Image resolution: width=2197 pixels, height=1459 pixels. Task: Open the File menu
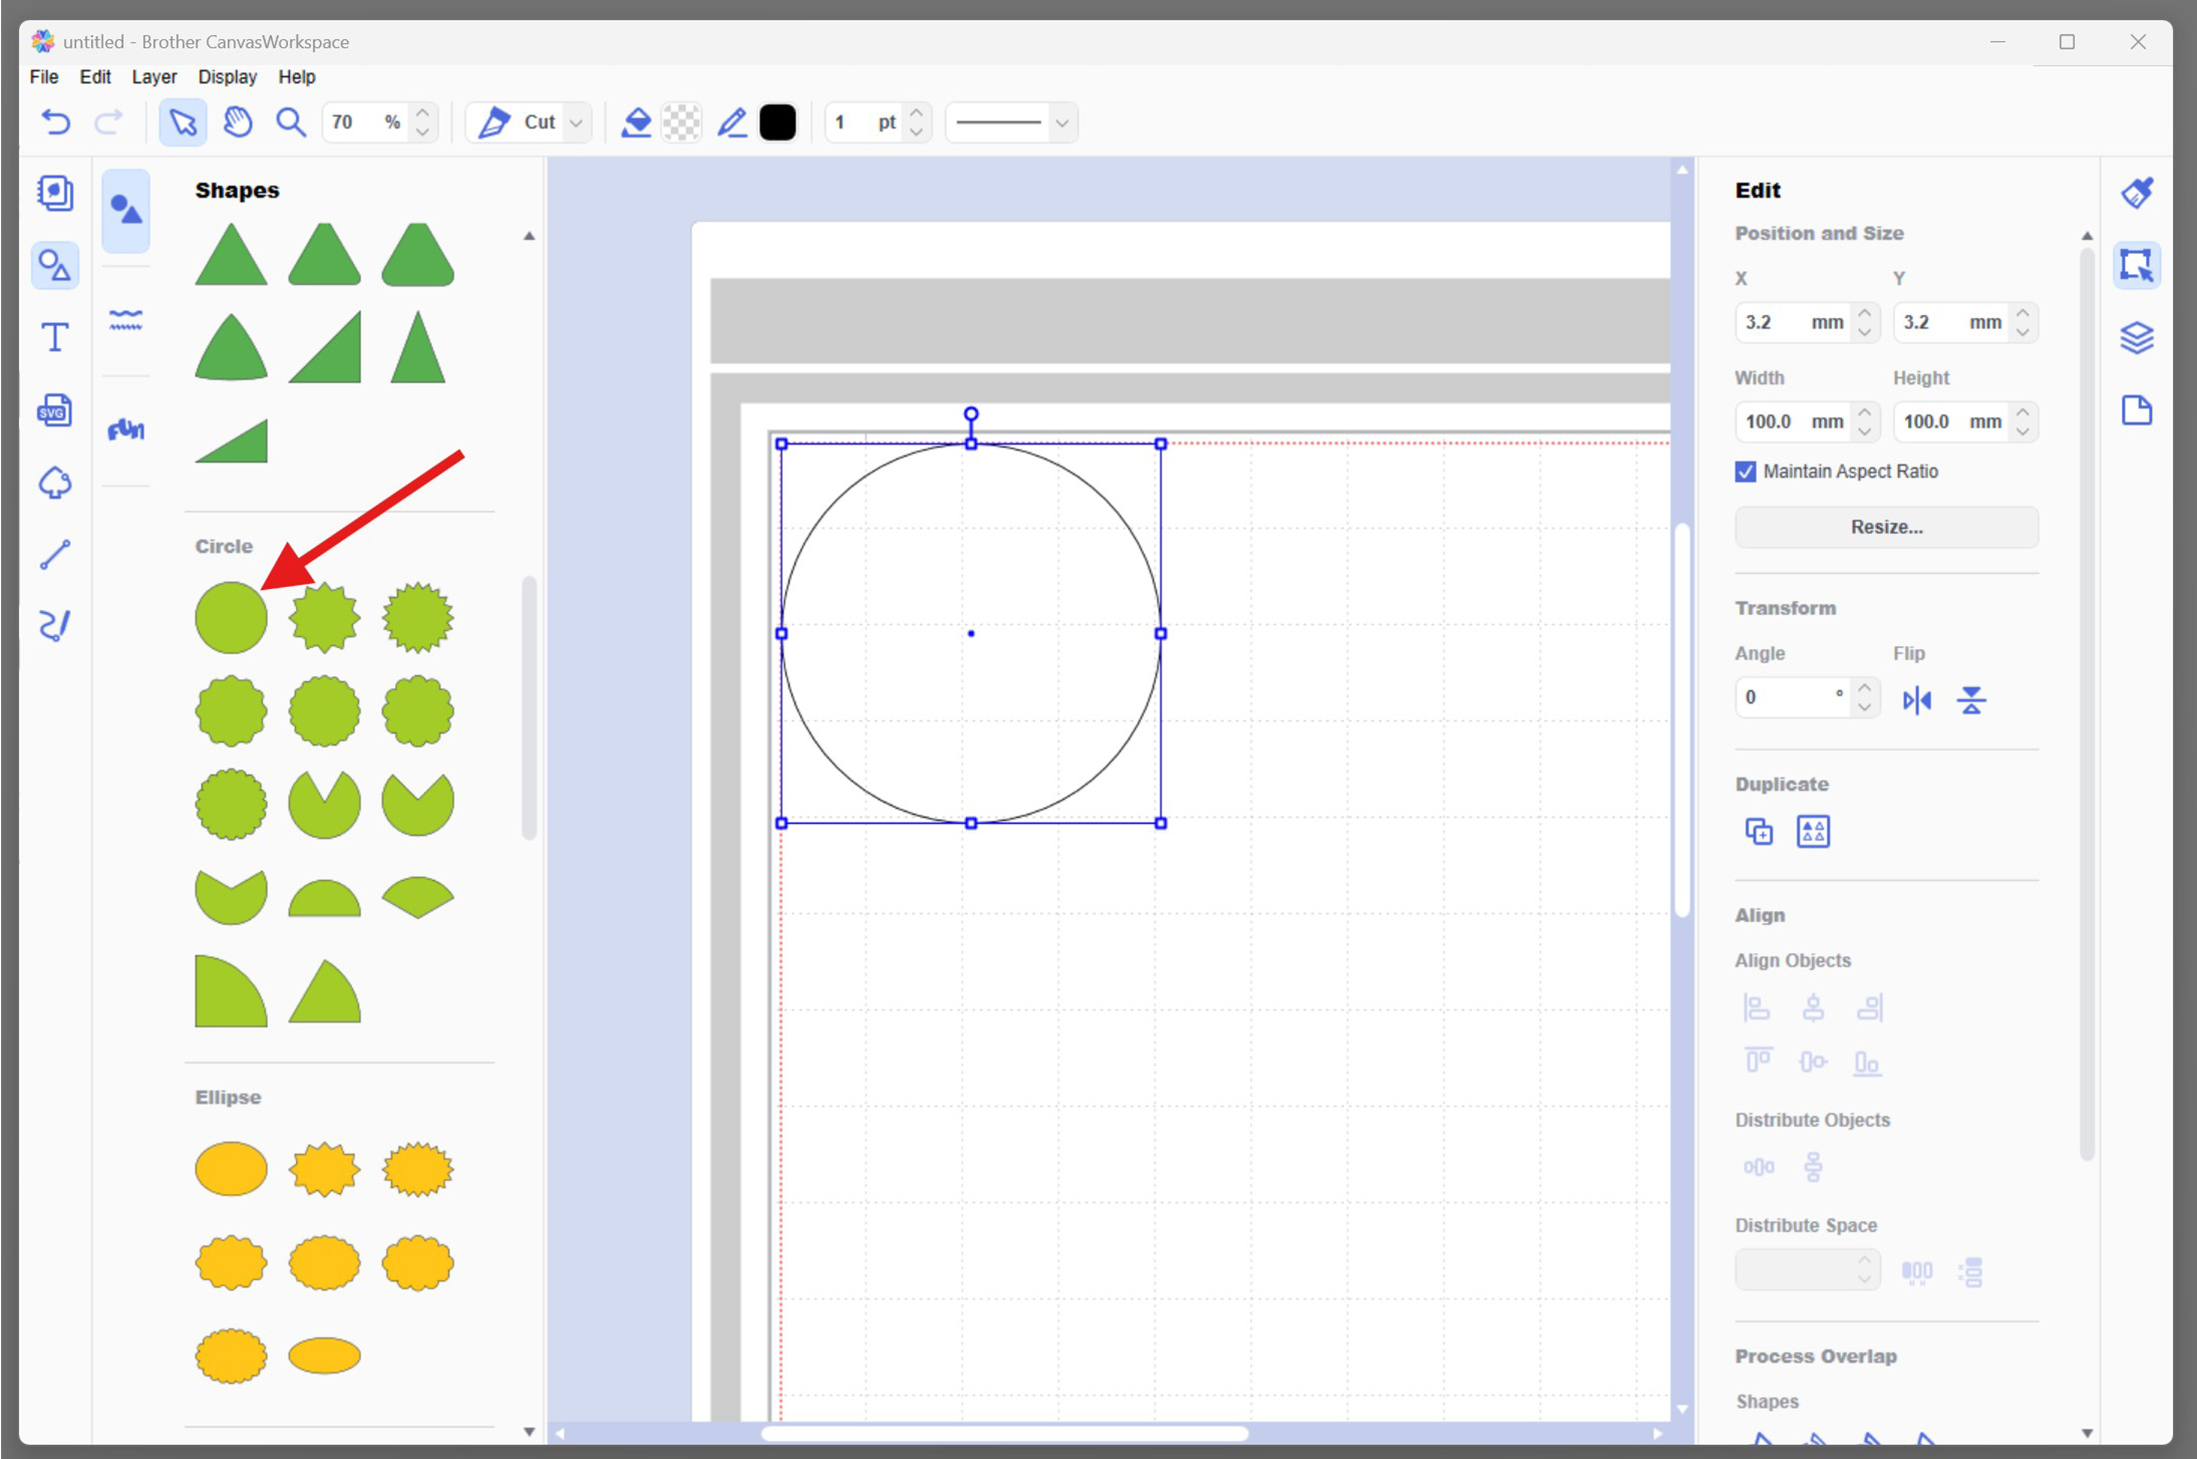tap(44, 77)
